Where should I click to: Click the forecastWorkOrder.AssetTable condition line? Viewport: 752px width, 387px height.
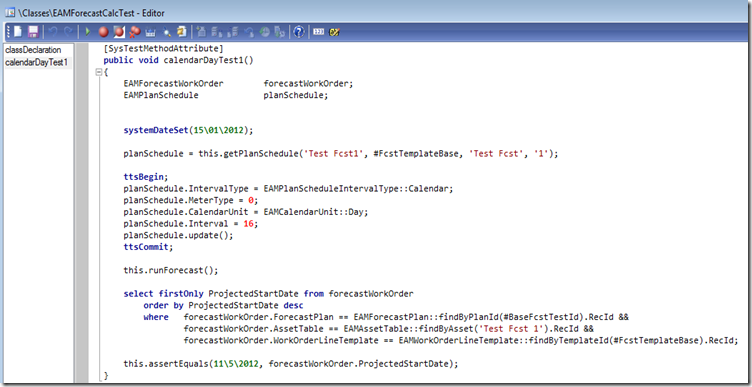click(389, 328)
